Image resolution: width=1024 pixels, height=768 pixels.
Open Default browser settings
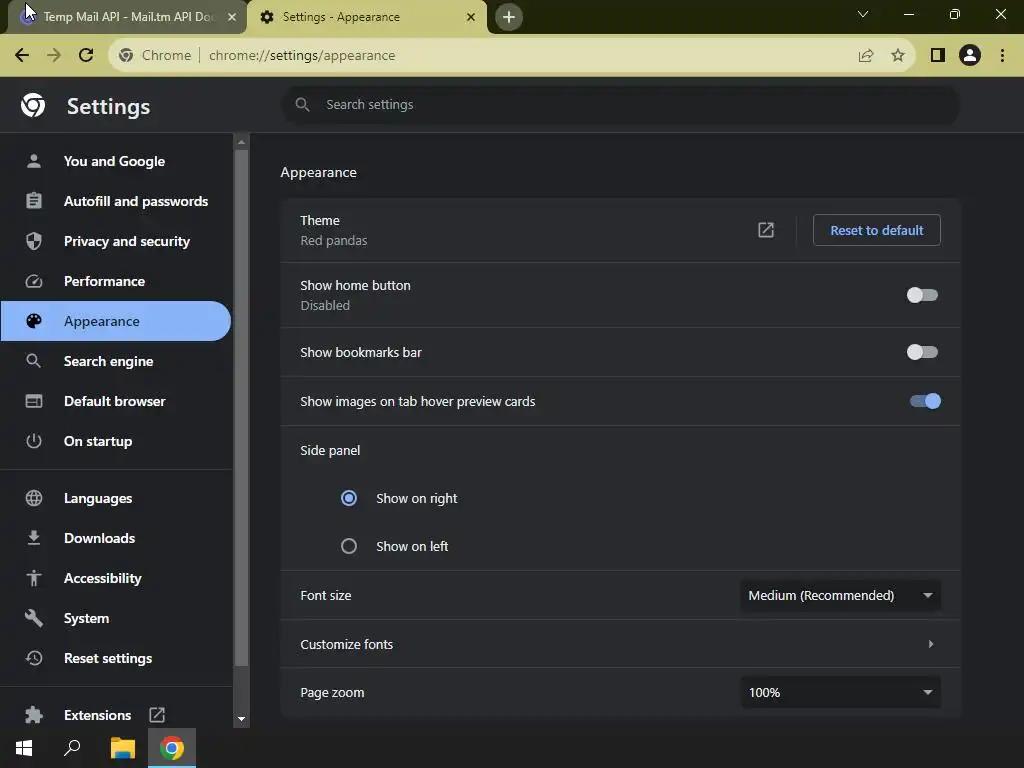(115, 401)
